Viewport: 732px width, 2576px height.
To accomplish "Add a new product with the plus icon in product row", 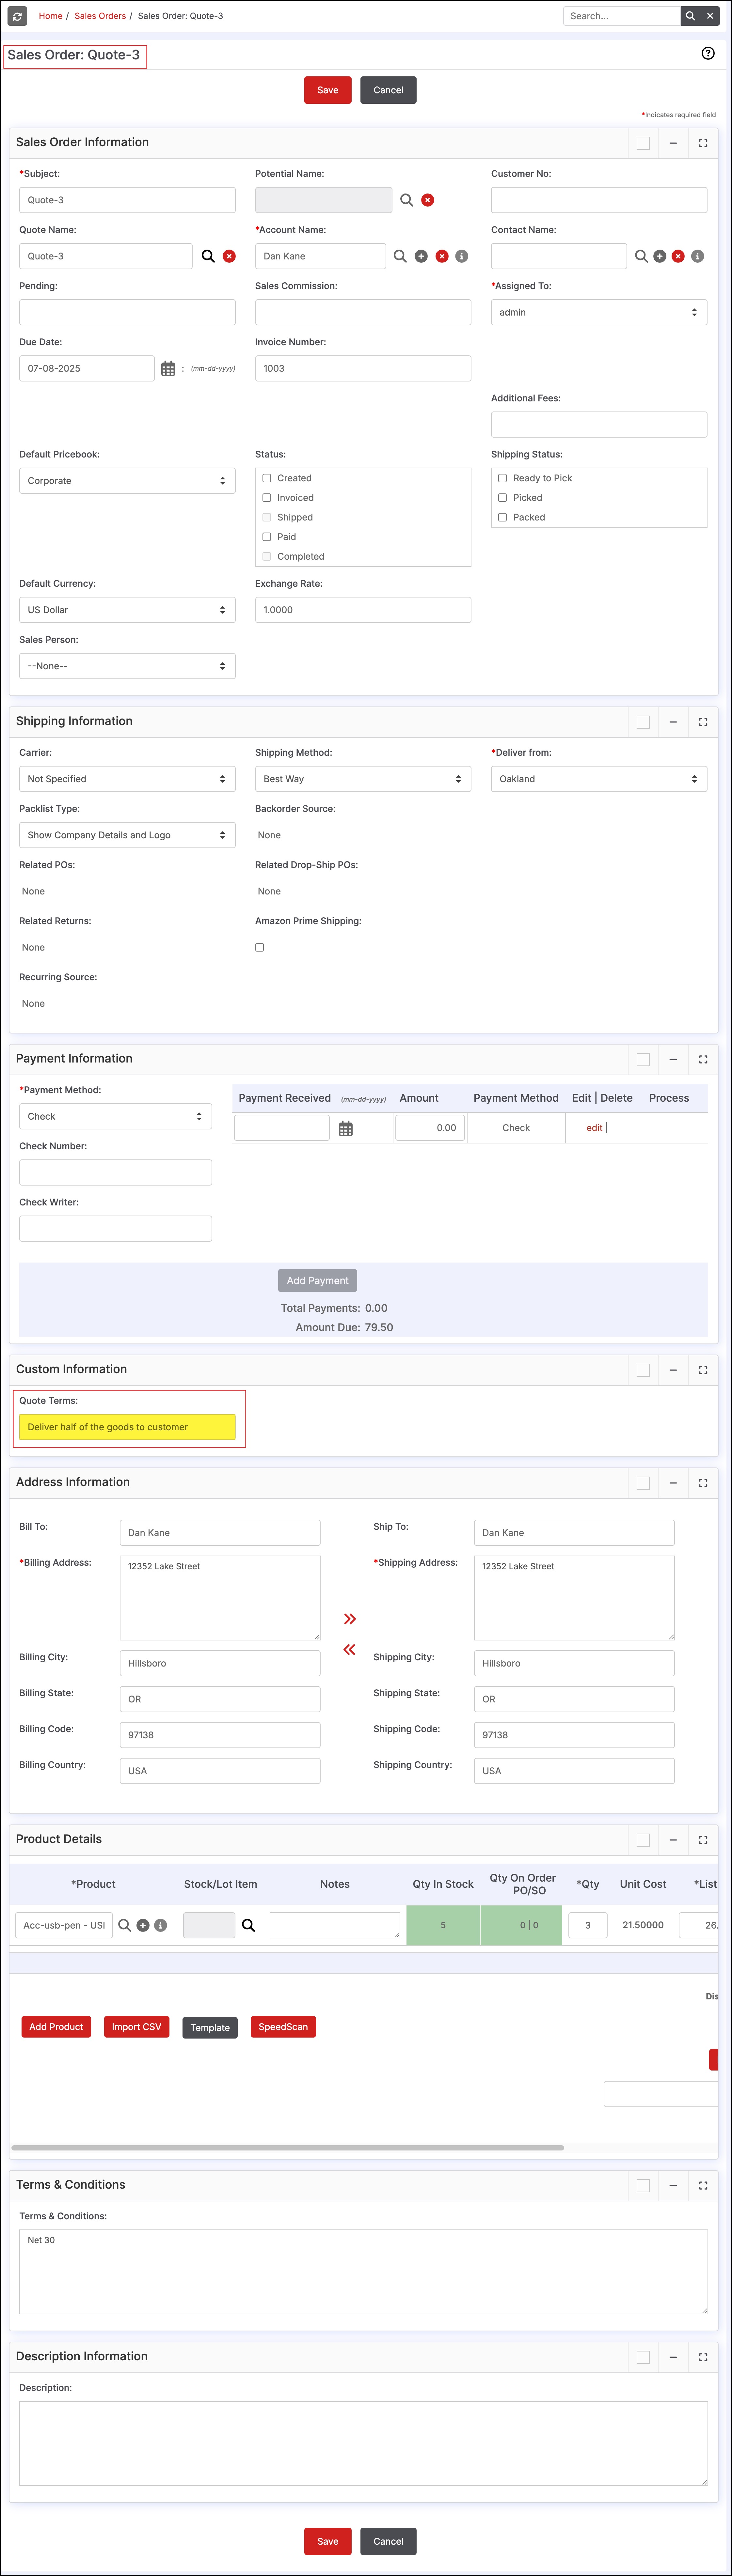I will [143, 1925].
